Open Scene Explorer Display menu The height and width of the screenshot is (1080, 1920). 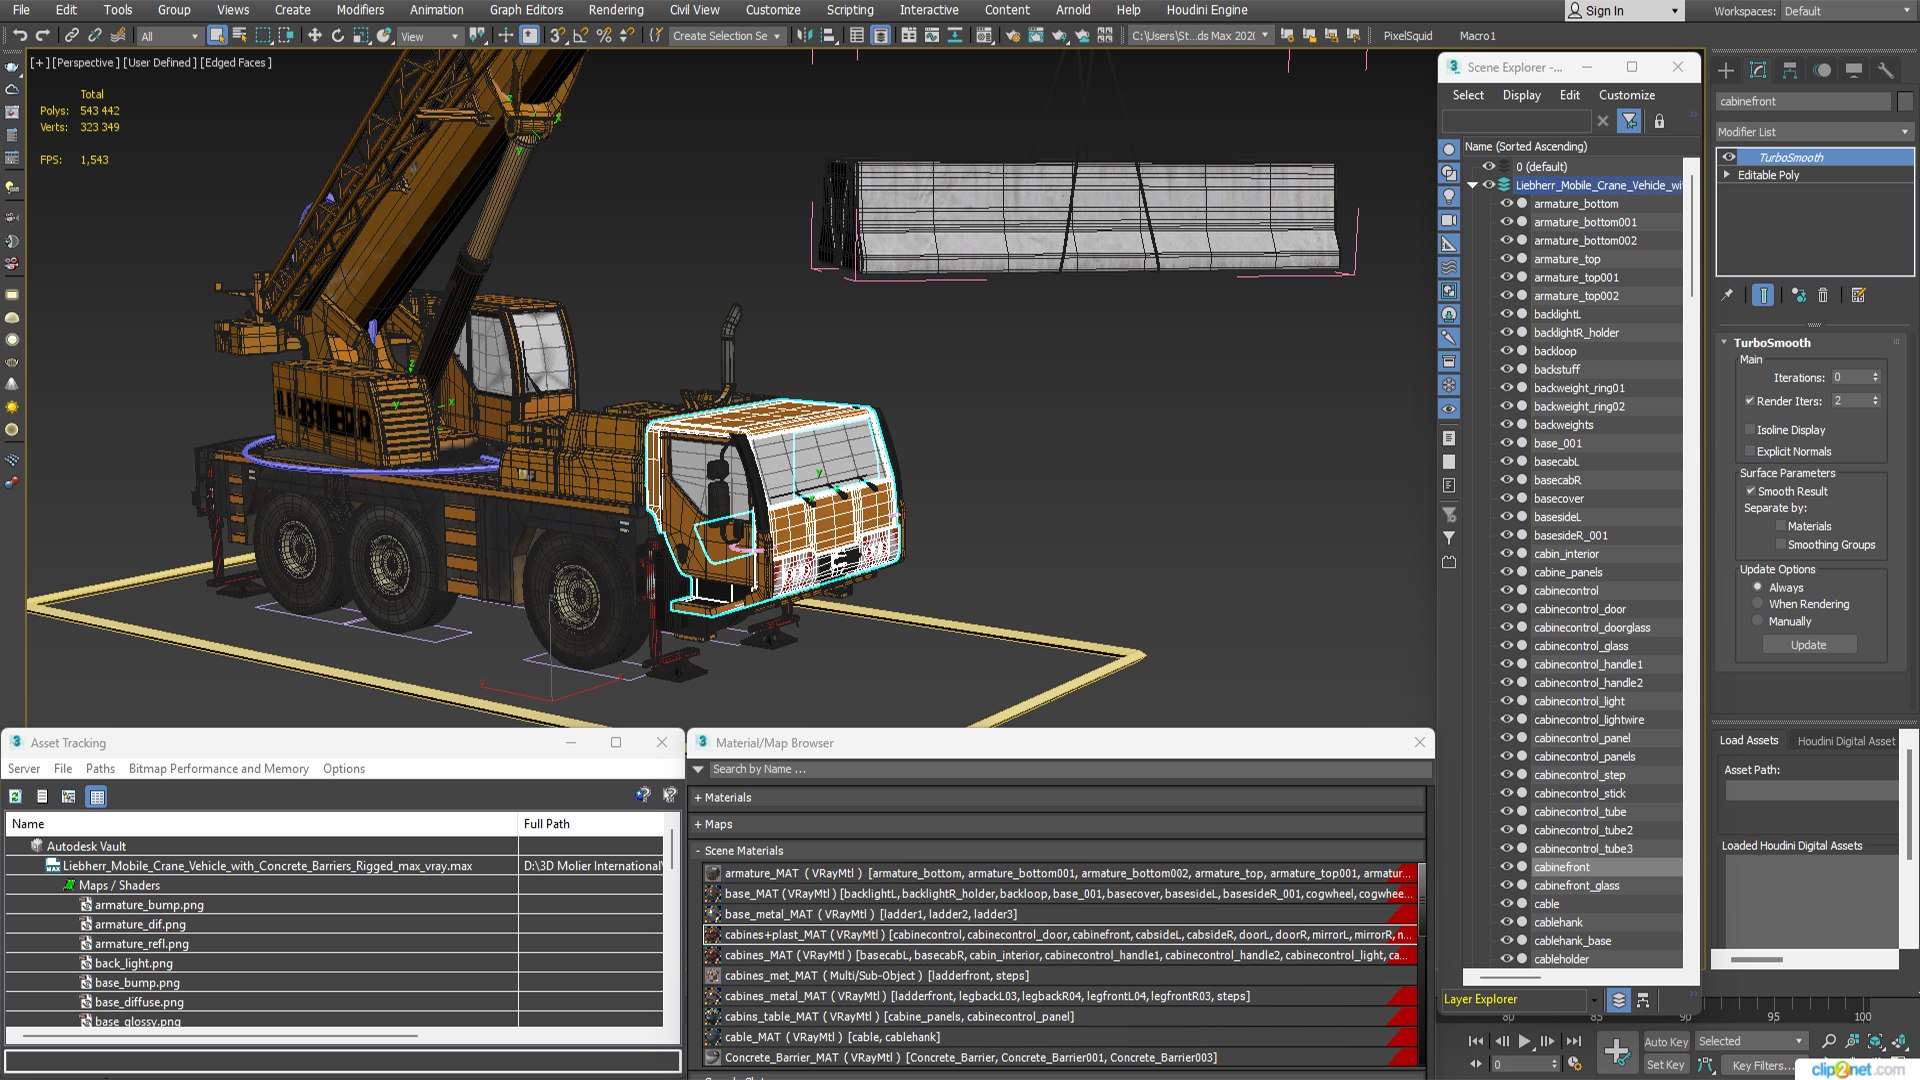click(x=1521, y=95)
